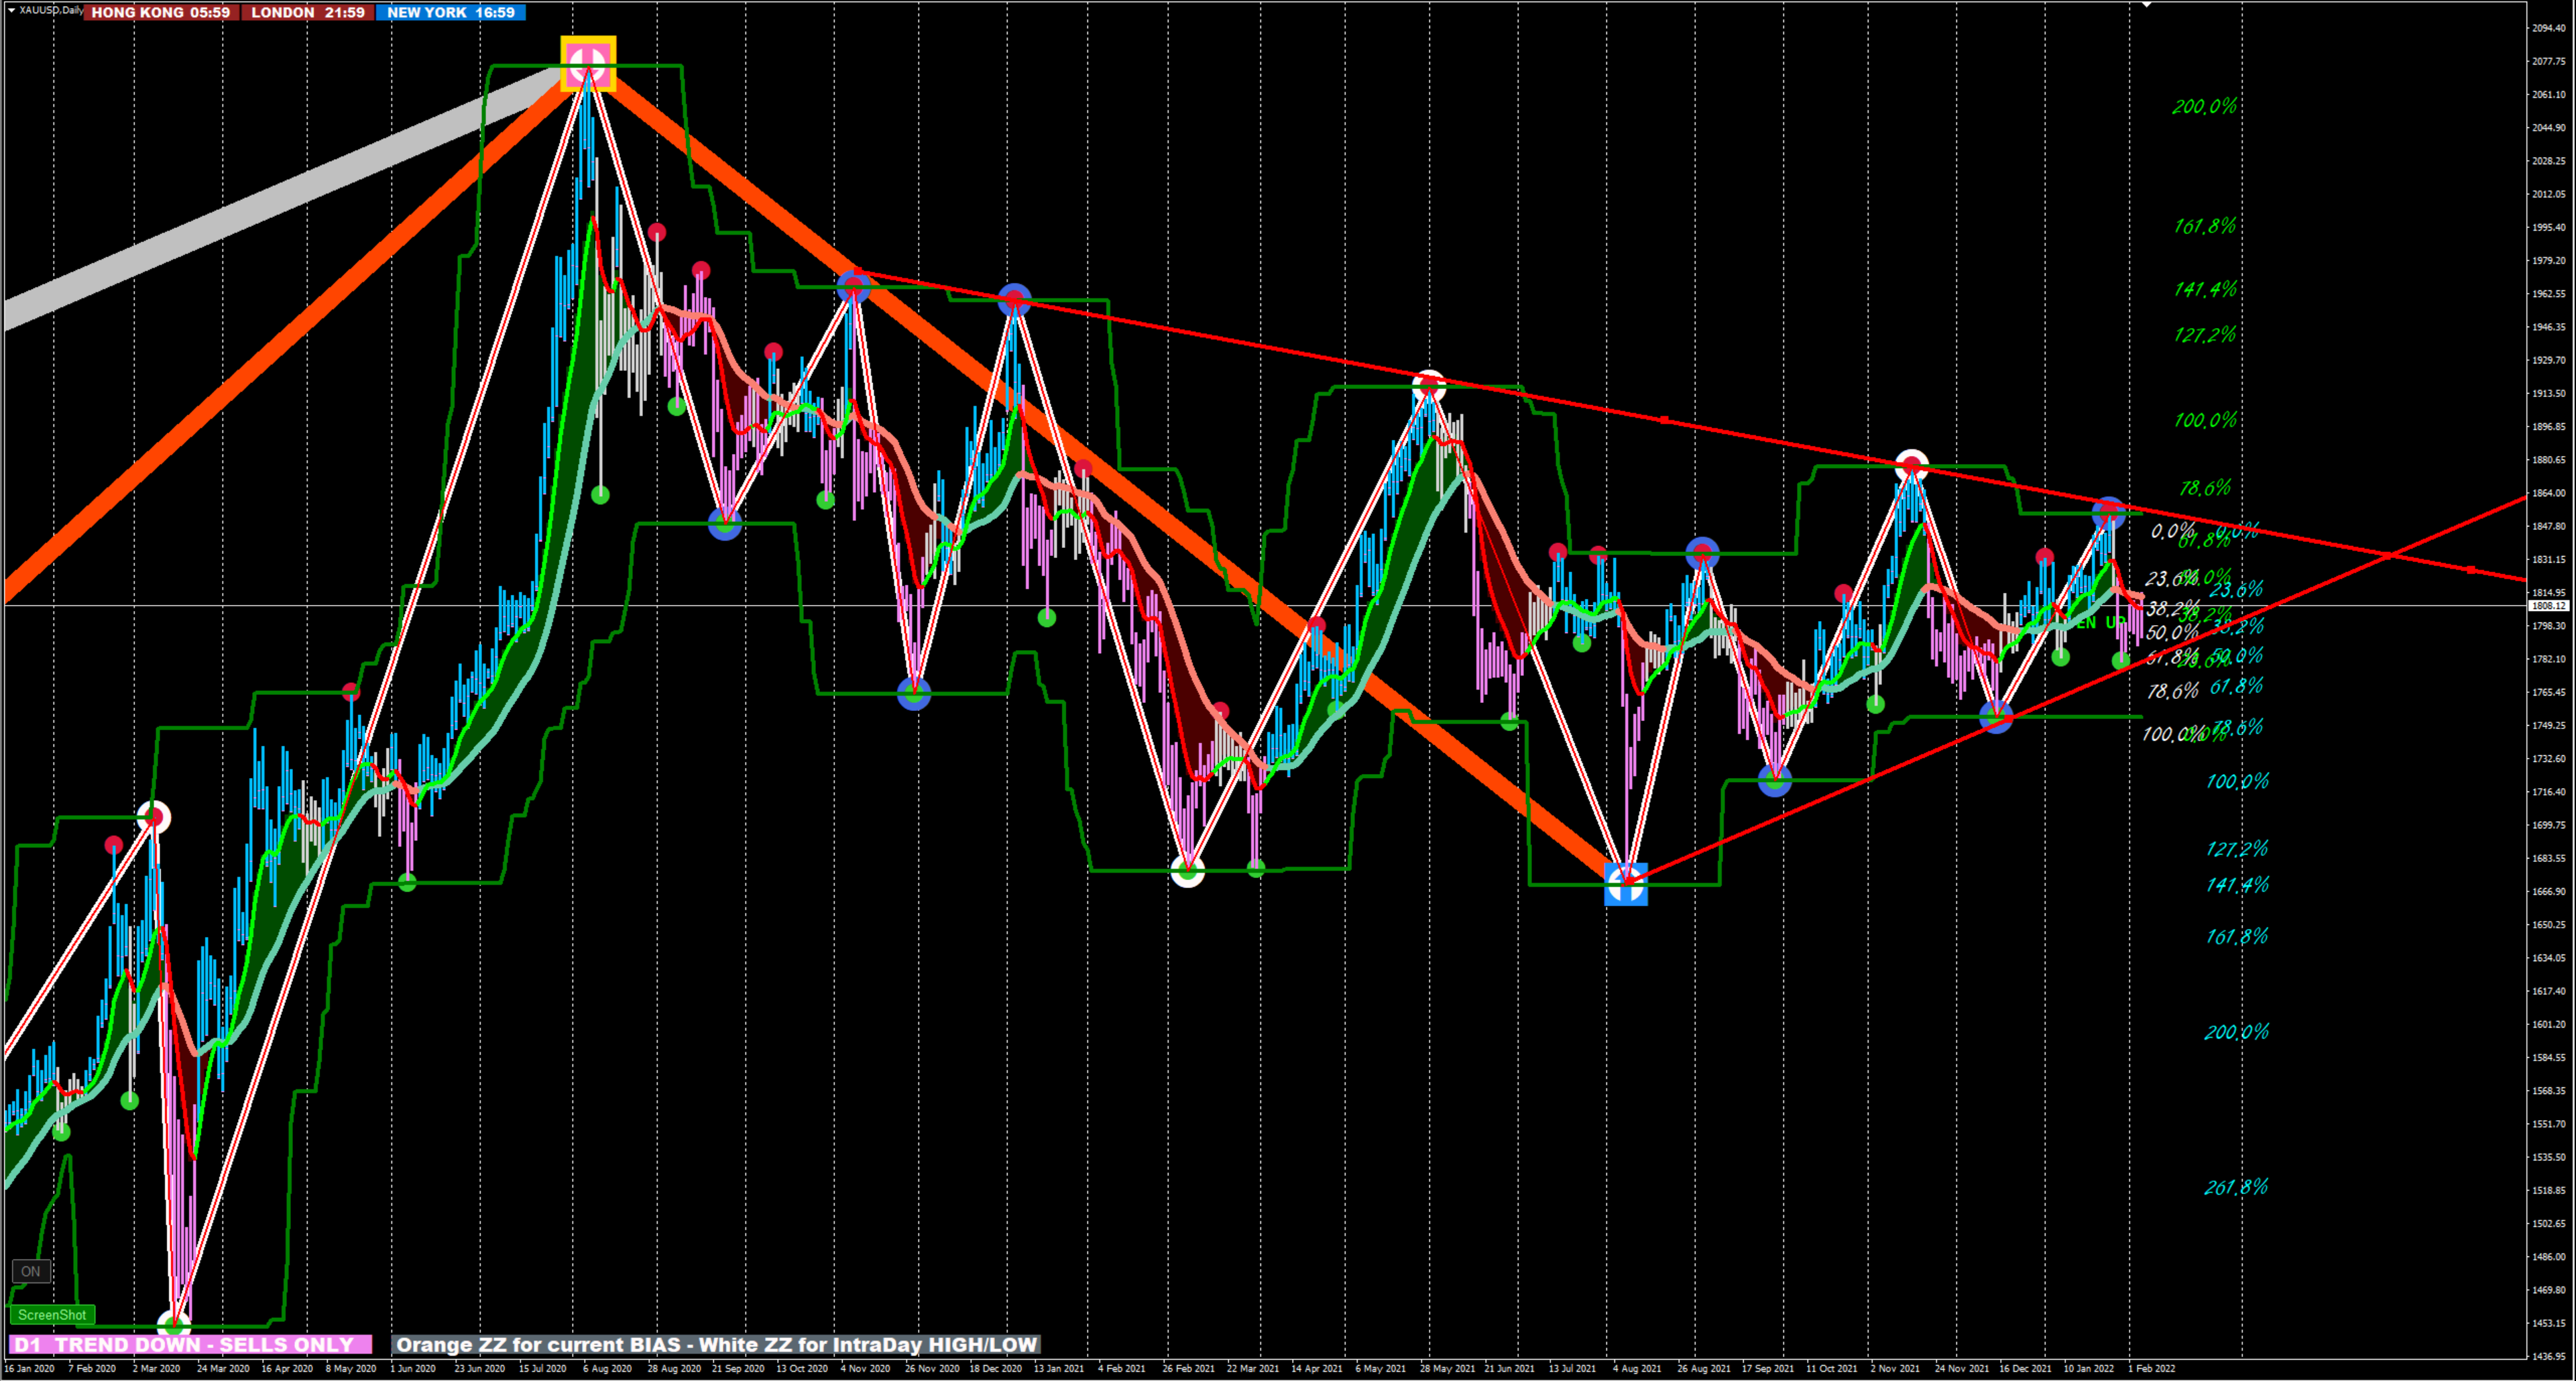Viewport: 2576px width, 1381px height.
Task: Click the NEW YORK 16:59 clock label
Action: pyautogui.click(x=450, y=13)
